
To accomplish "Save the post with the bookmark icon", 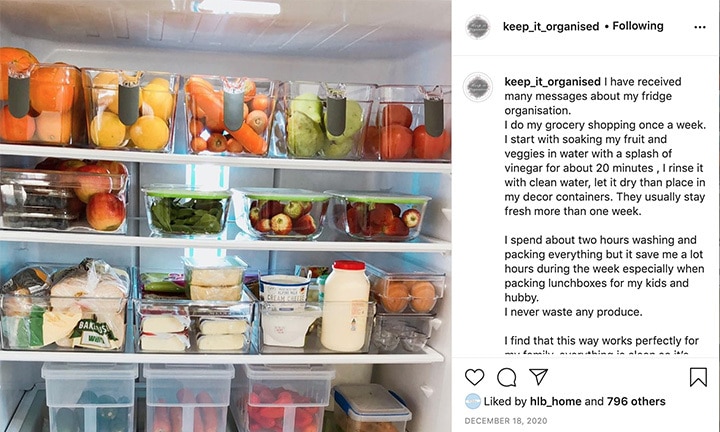I will (x=698, y=377).
